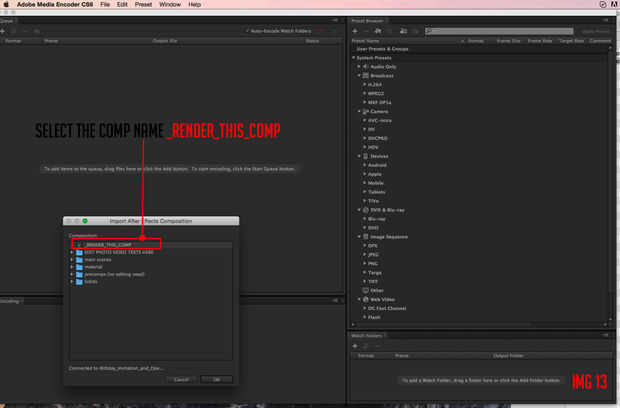Click OK in the Import Composition dialog
620x408 pixels.
click(216, 380)
